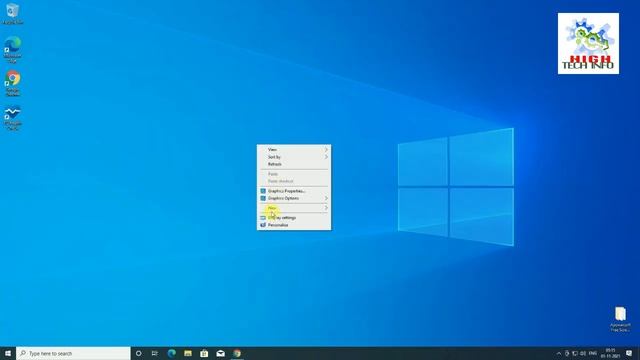Open the Action Center notifications icon
The height and width of the screenshot is (360, 640).
pyautogui.click(x=629, y=353)
